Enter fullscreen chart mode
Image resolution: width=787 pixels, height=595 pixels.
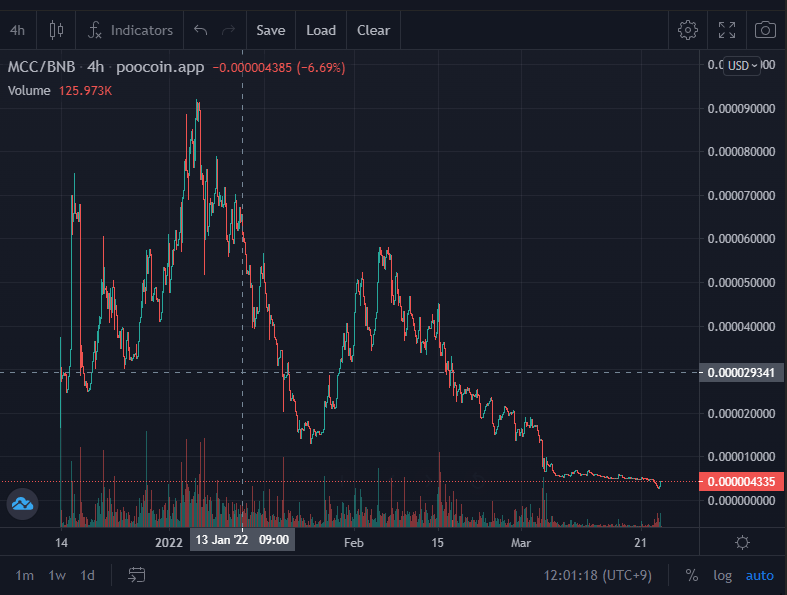727,30
